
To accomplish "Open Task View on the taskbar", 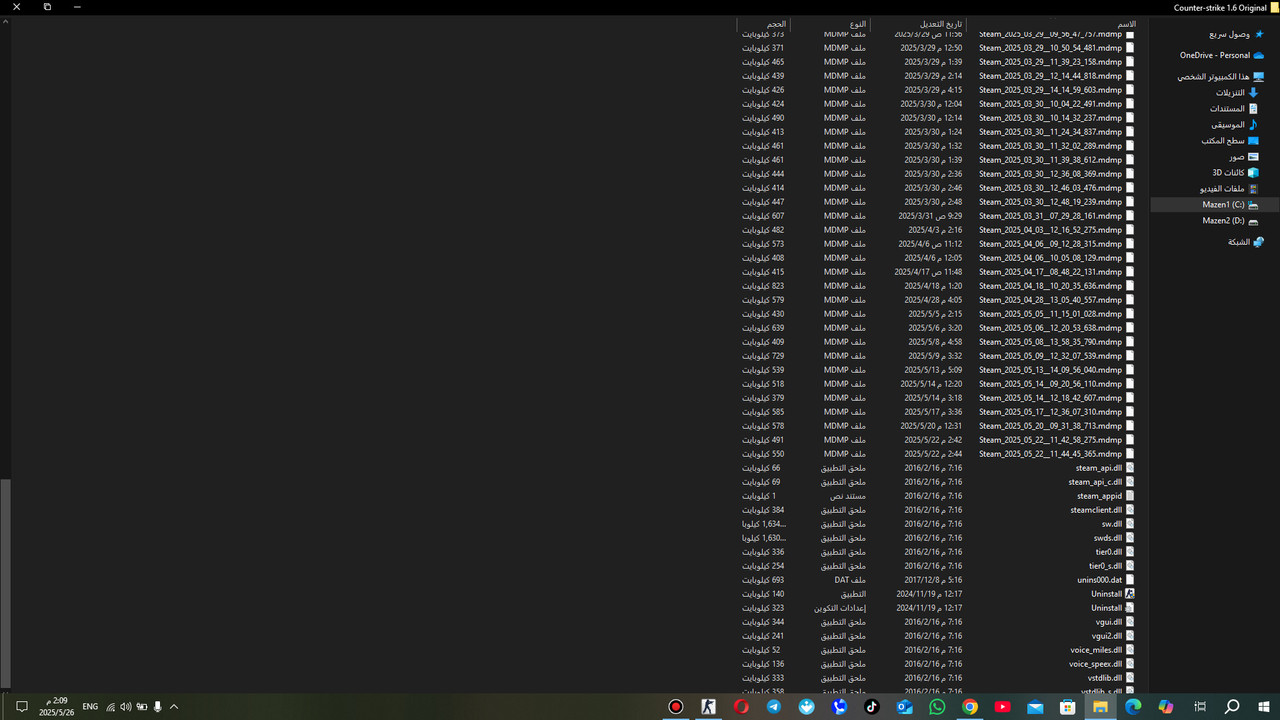I will tap(1199, 707).
